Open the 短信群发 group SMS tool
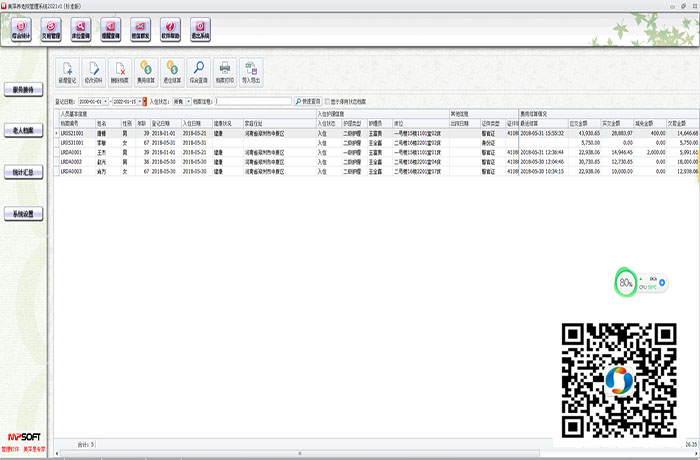The image size is (700, 460). pyautogui.click(x=141, y=30)
